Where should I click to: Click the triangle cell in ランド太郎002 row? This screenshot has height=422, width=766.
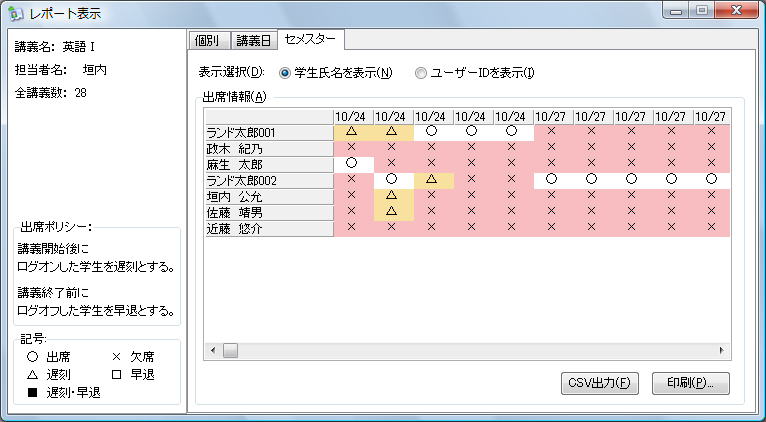(431, 180)
